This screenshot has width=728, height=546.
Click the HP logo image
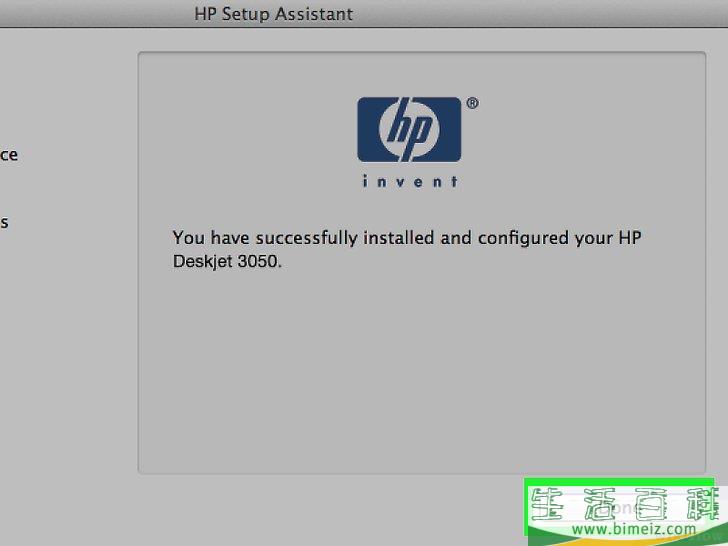409,130
